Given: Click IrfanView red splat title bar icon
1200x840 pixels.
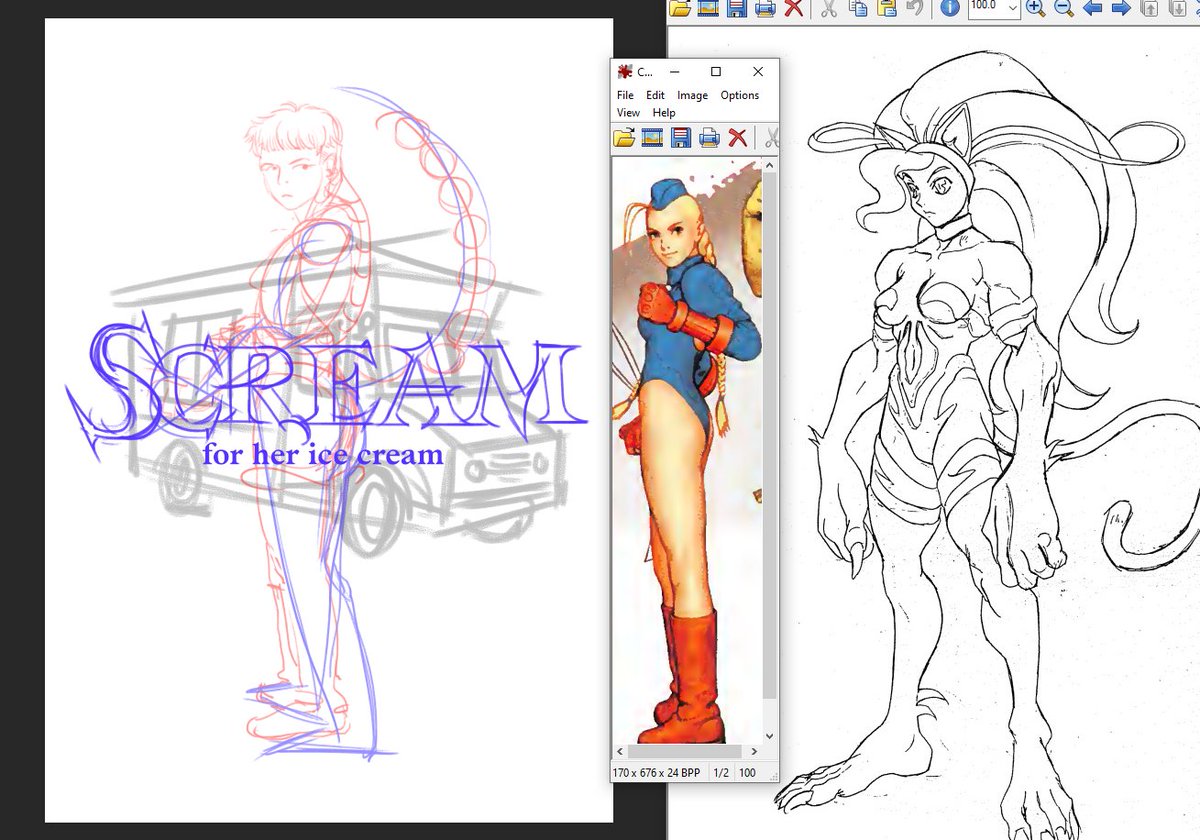Looking at the screenshot, I should [x=625, y=72].
